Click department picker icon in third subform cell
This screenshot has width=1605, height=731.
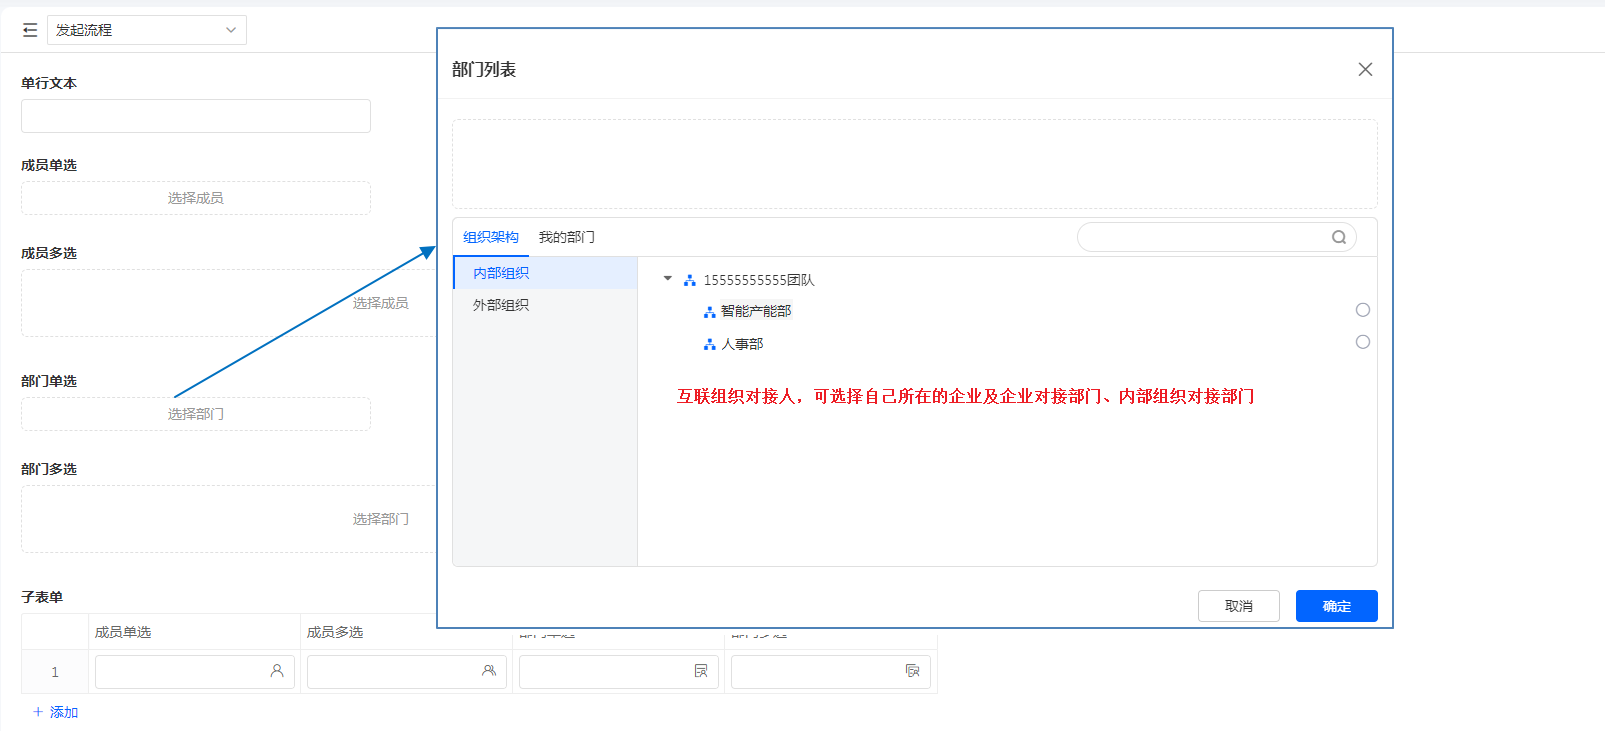coord(701,671)
